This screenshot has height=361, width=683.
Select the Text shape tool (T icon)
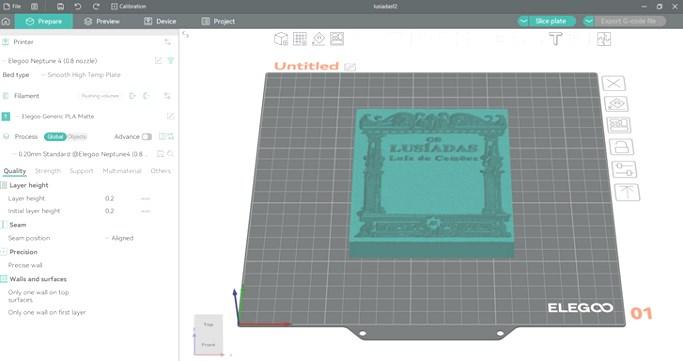tap(555, 39)
